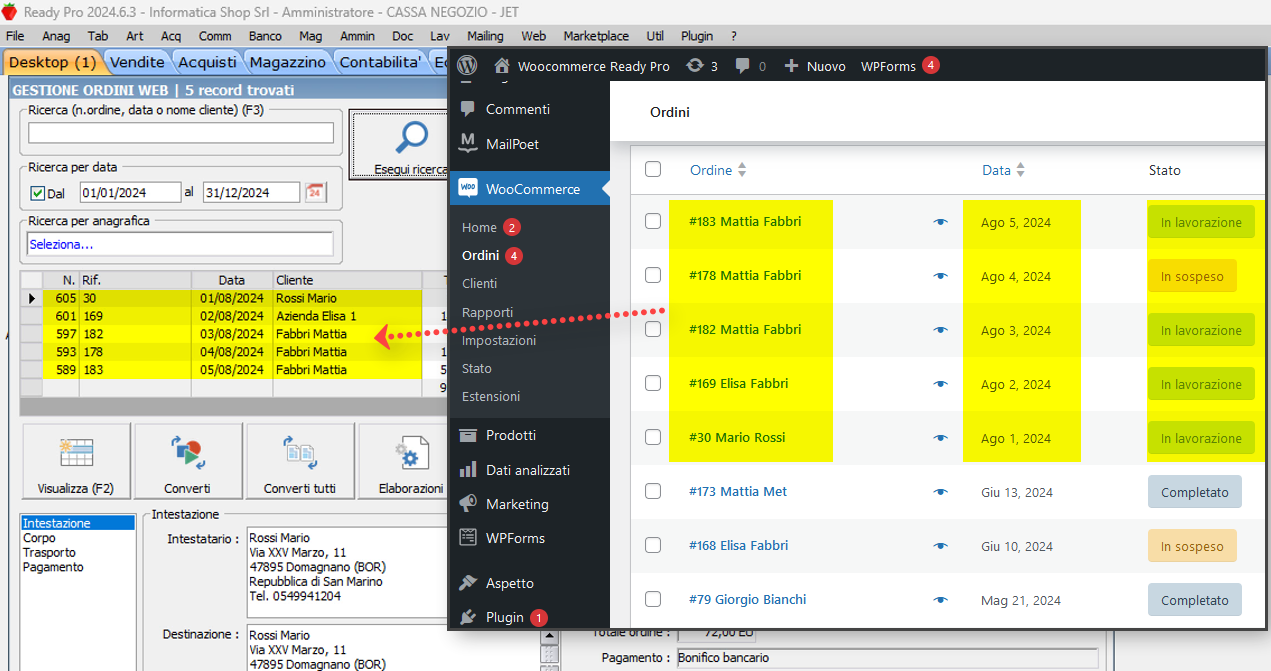Select order row 589 Fabbri Mattia
Screen dimensions: 1271x671
pos(235,370)
